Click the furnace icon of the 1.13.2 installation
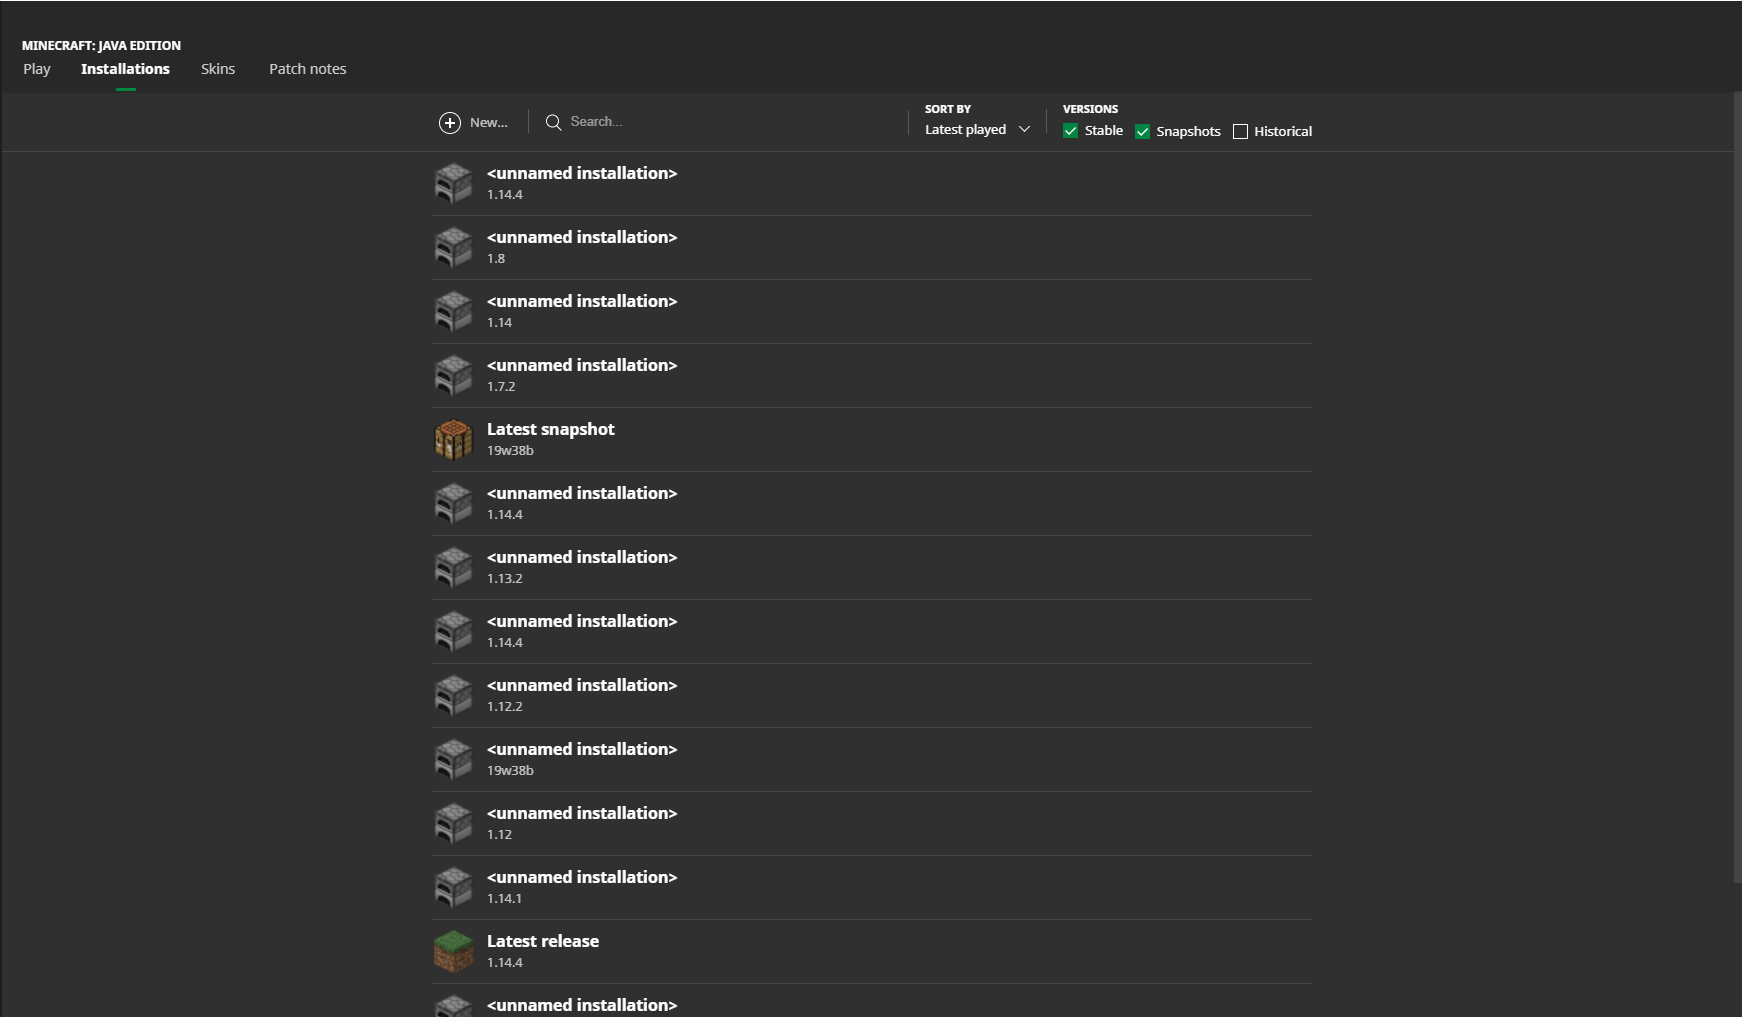 pos(453,567)
